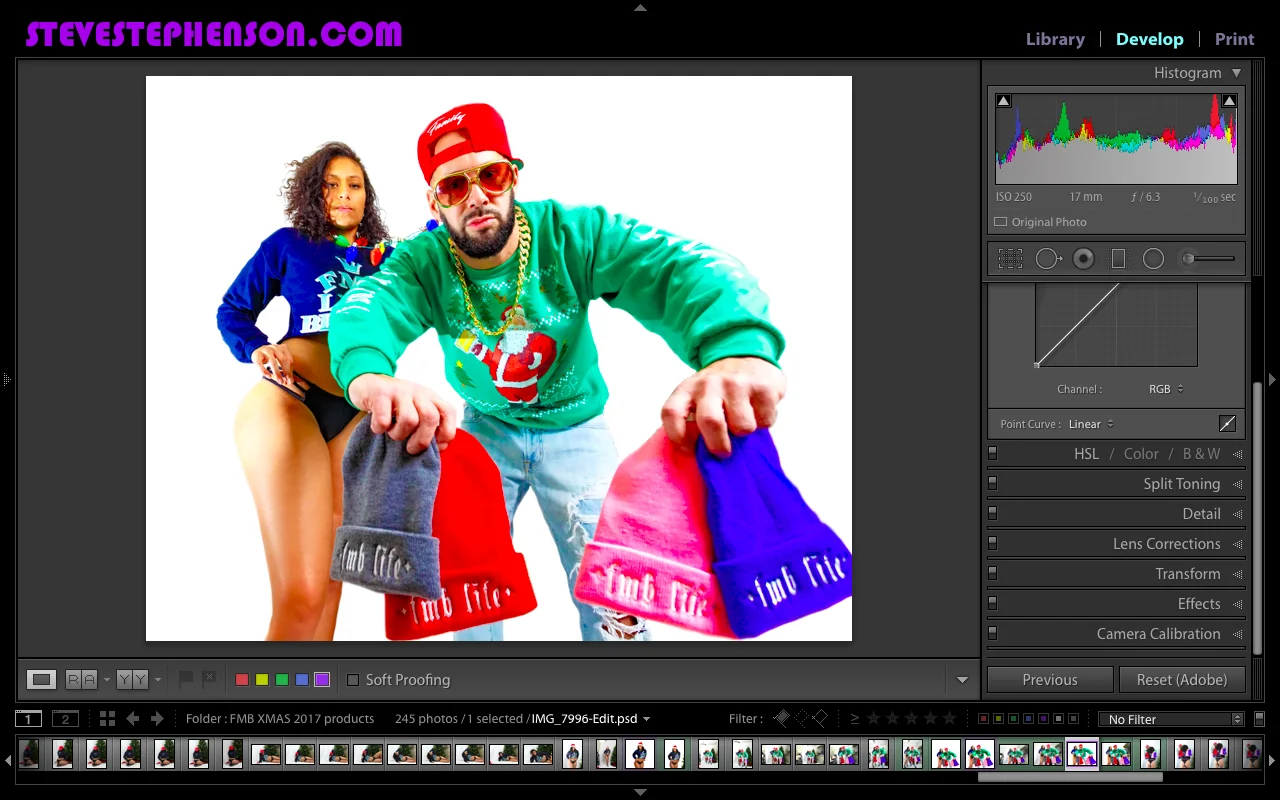This screenshot has height=800, width=1280.
Task: Go forward with the right arrow
Action: pyautogui.click(x=157, y=719)
